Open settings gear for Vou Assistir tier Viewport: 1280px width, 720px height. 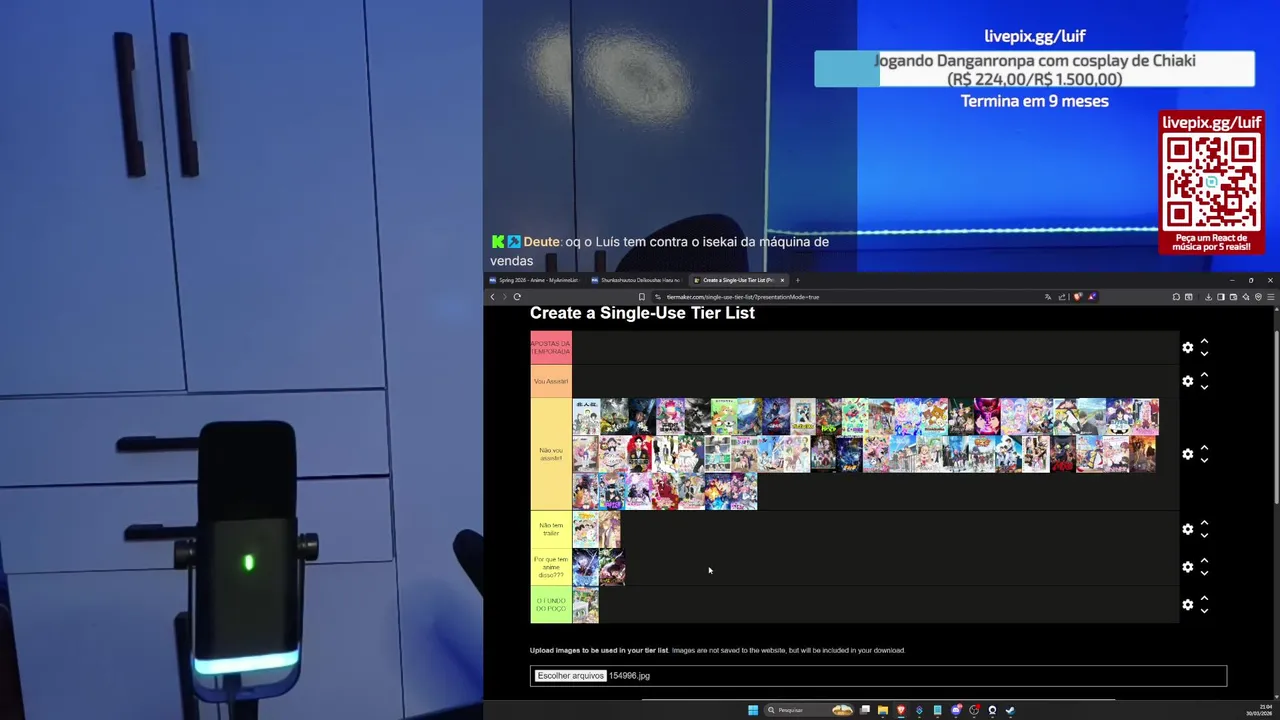[x=1188, y=381]
